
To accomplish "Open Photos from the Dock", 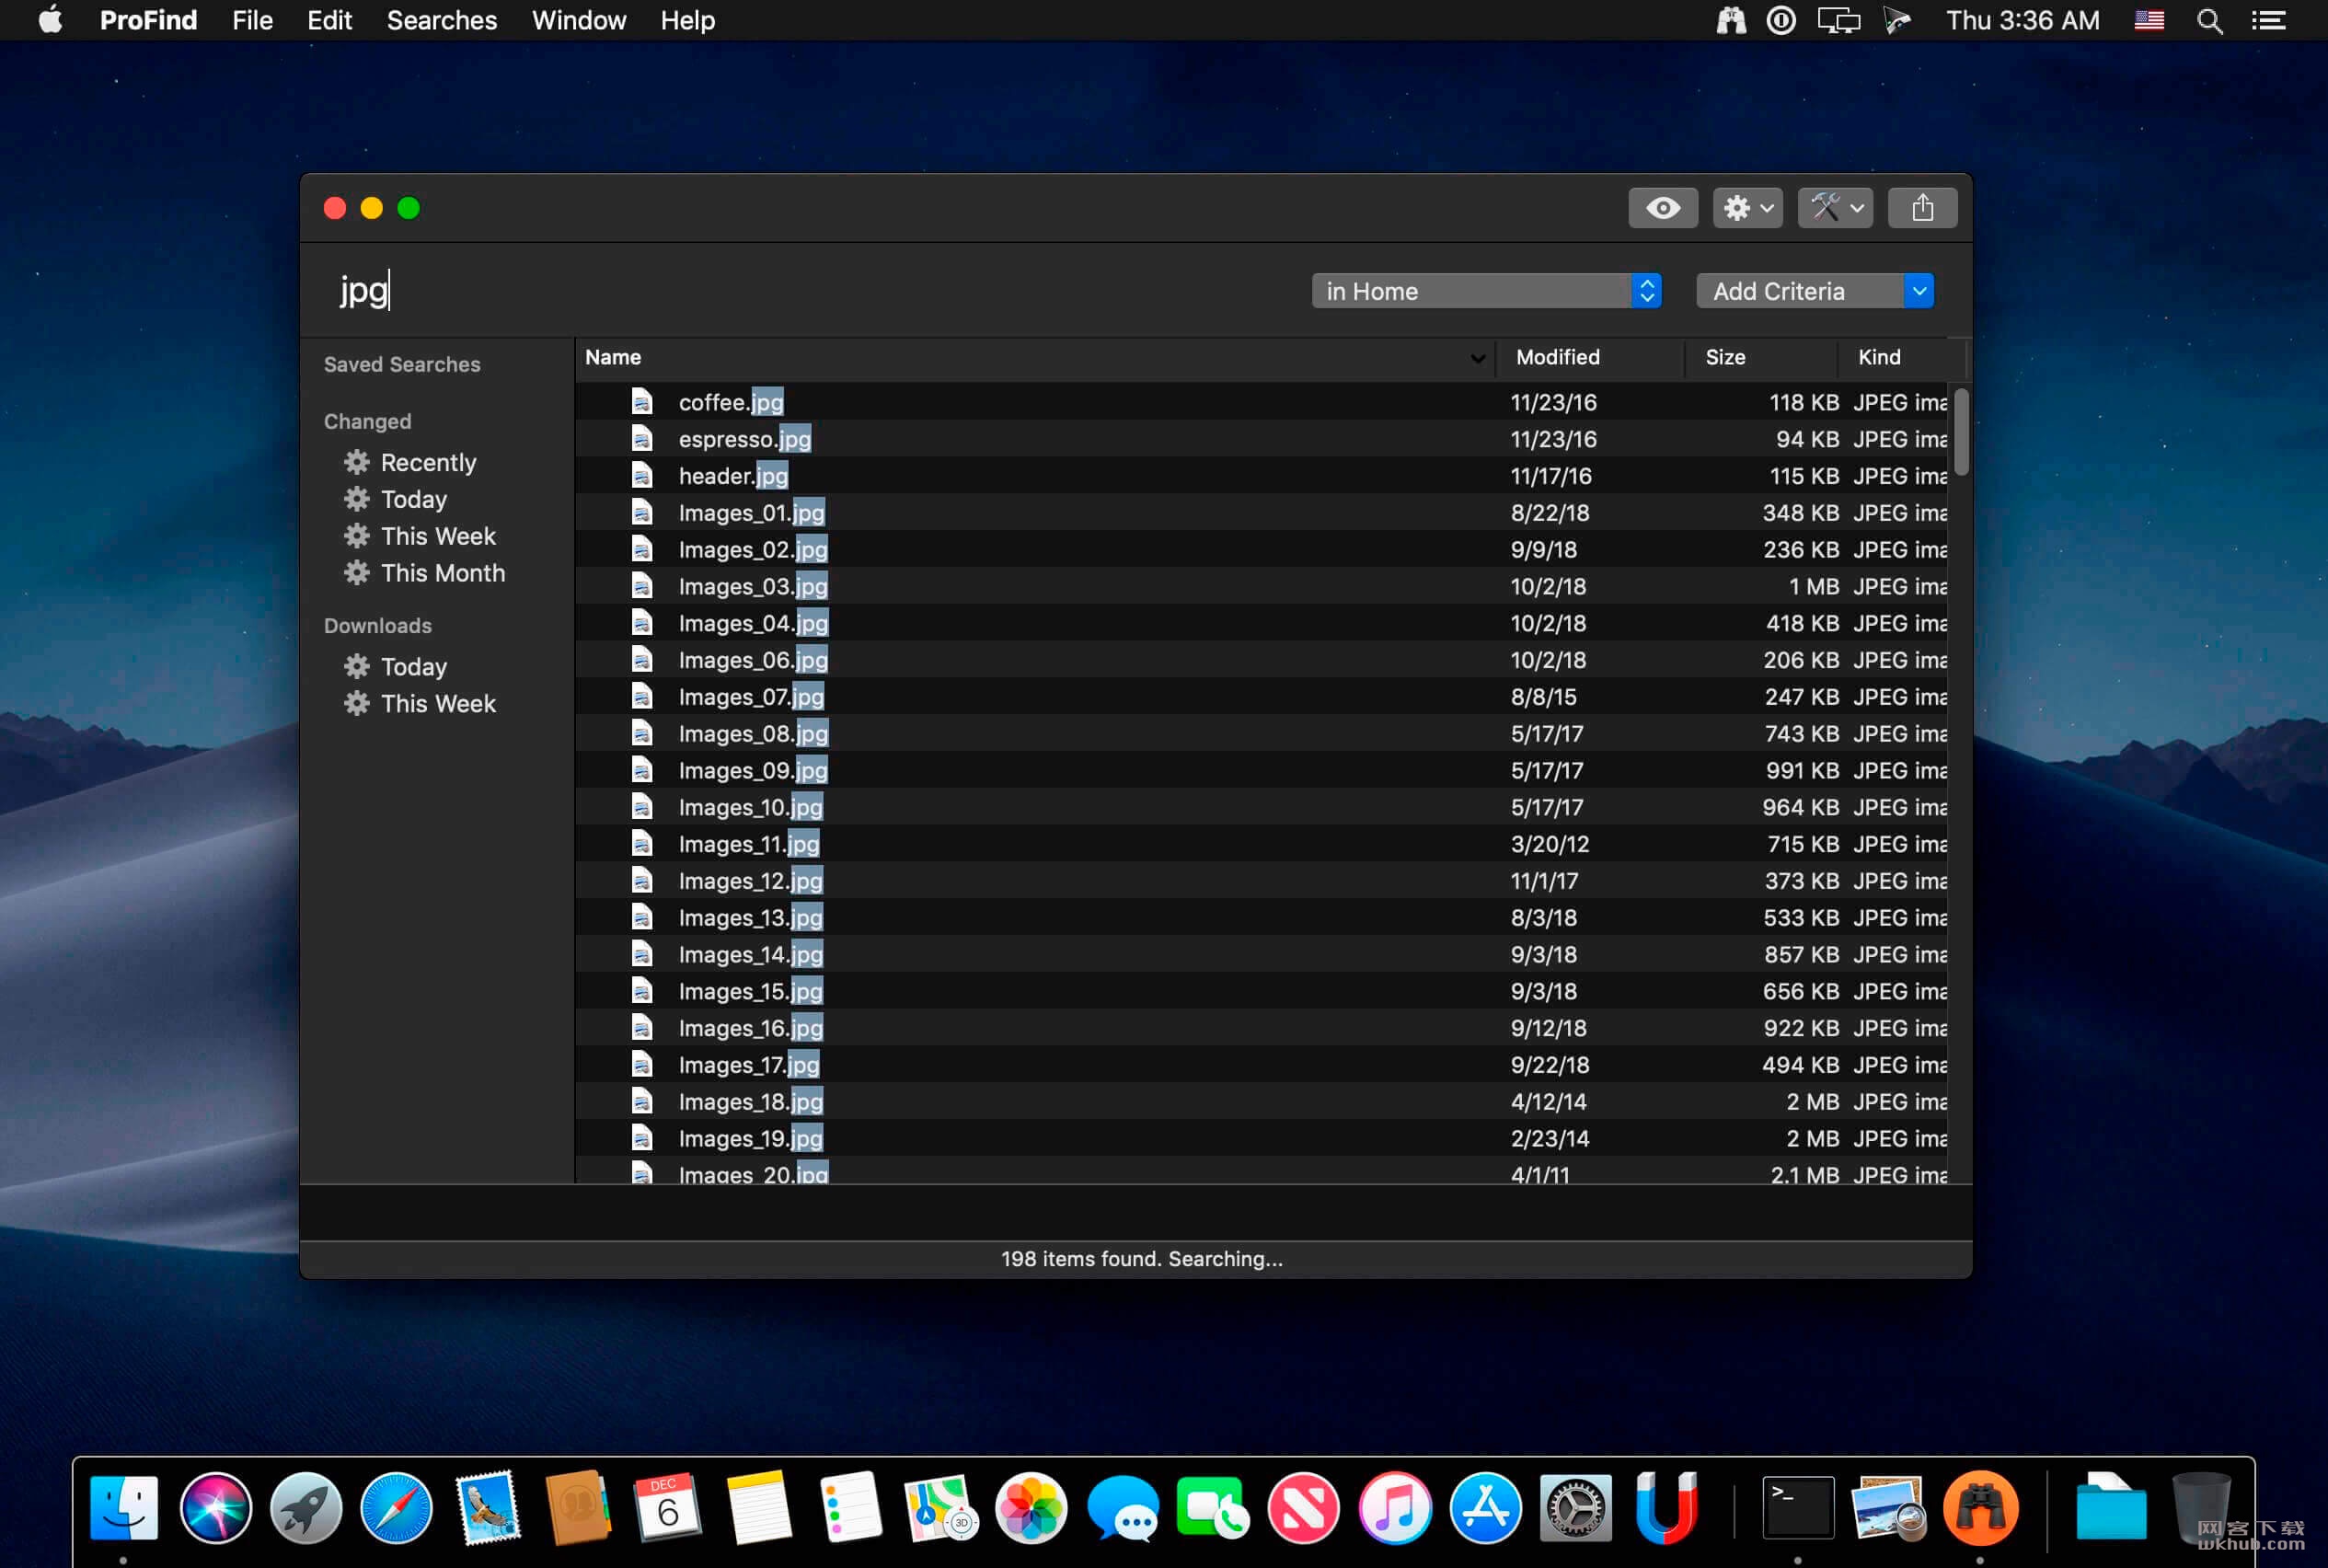I will coord(1031,1507).
